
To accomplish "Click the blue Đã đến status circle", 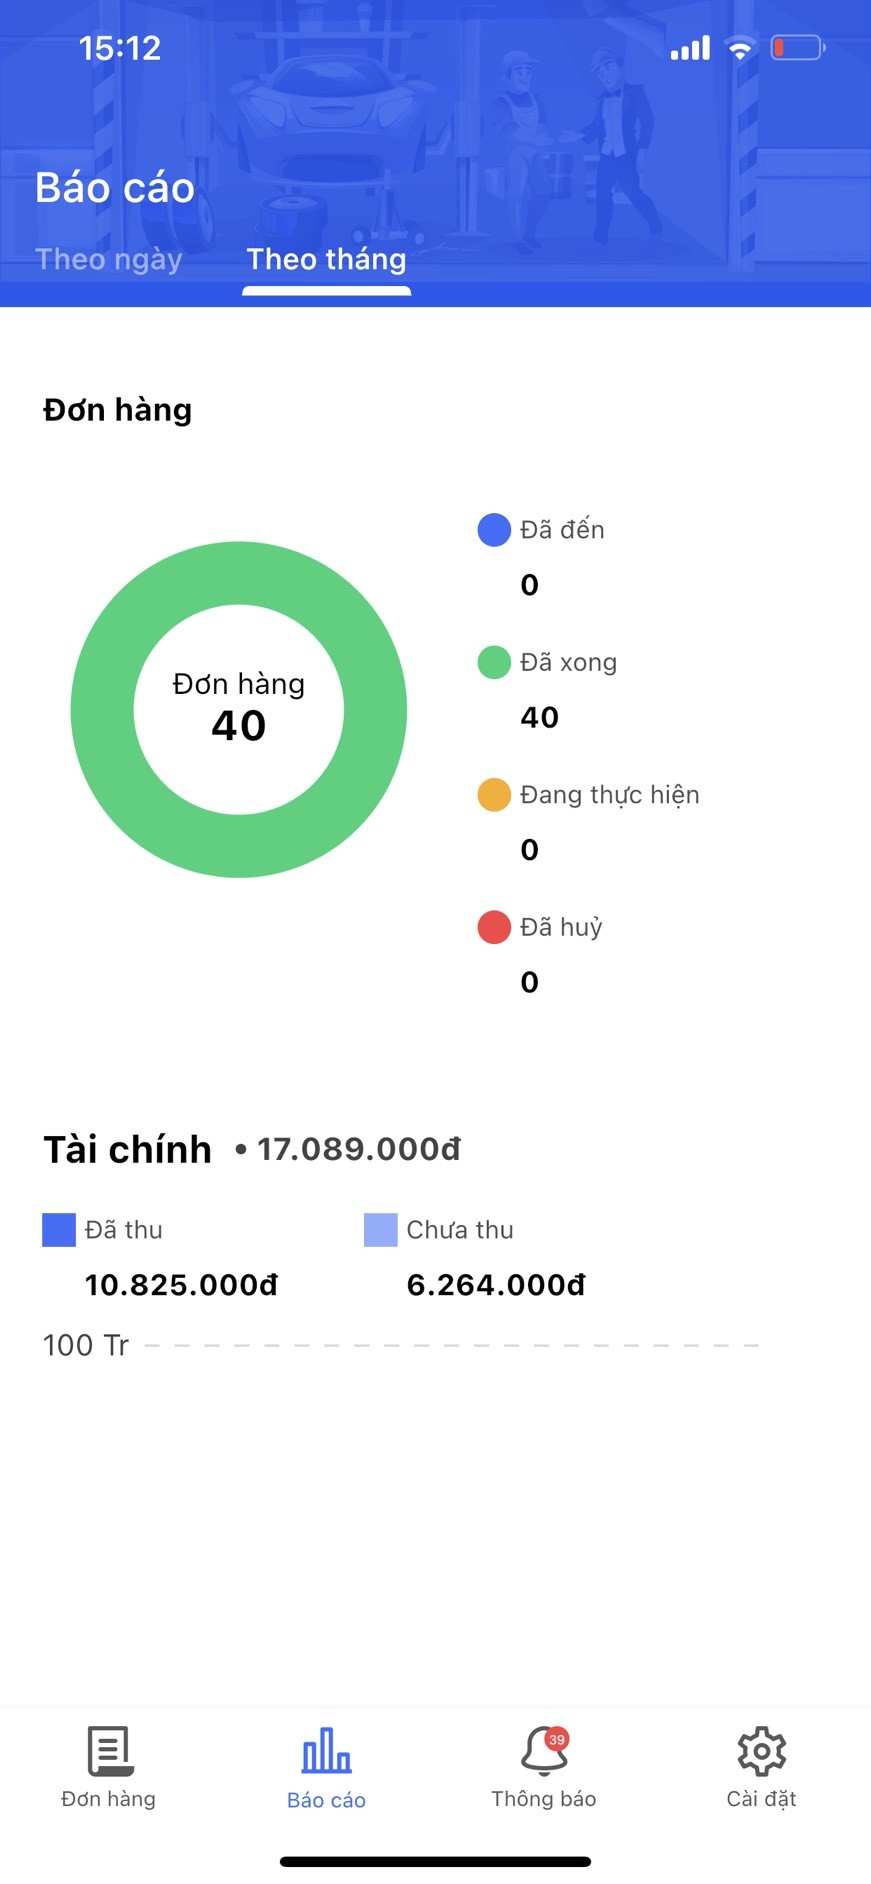I will tap(493, 529).
